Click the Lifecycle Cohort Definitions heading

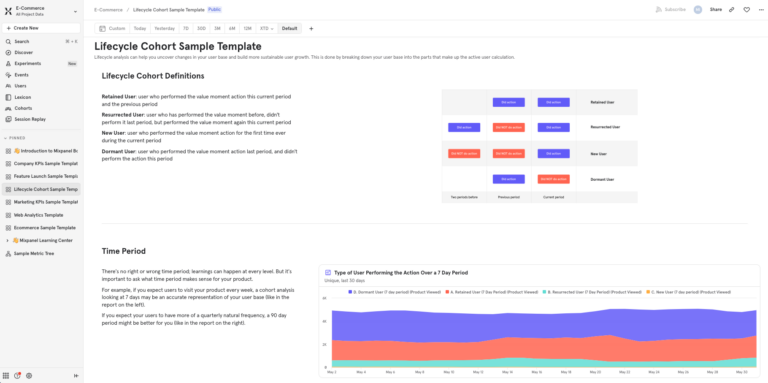(x=153, y=76)
